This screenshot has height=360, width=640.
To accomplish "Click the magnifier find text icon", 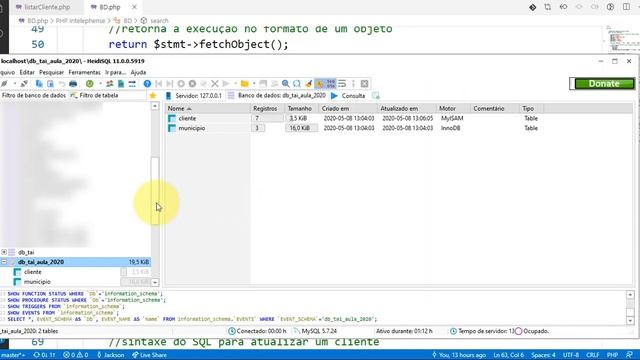I will point(286,84).
